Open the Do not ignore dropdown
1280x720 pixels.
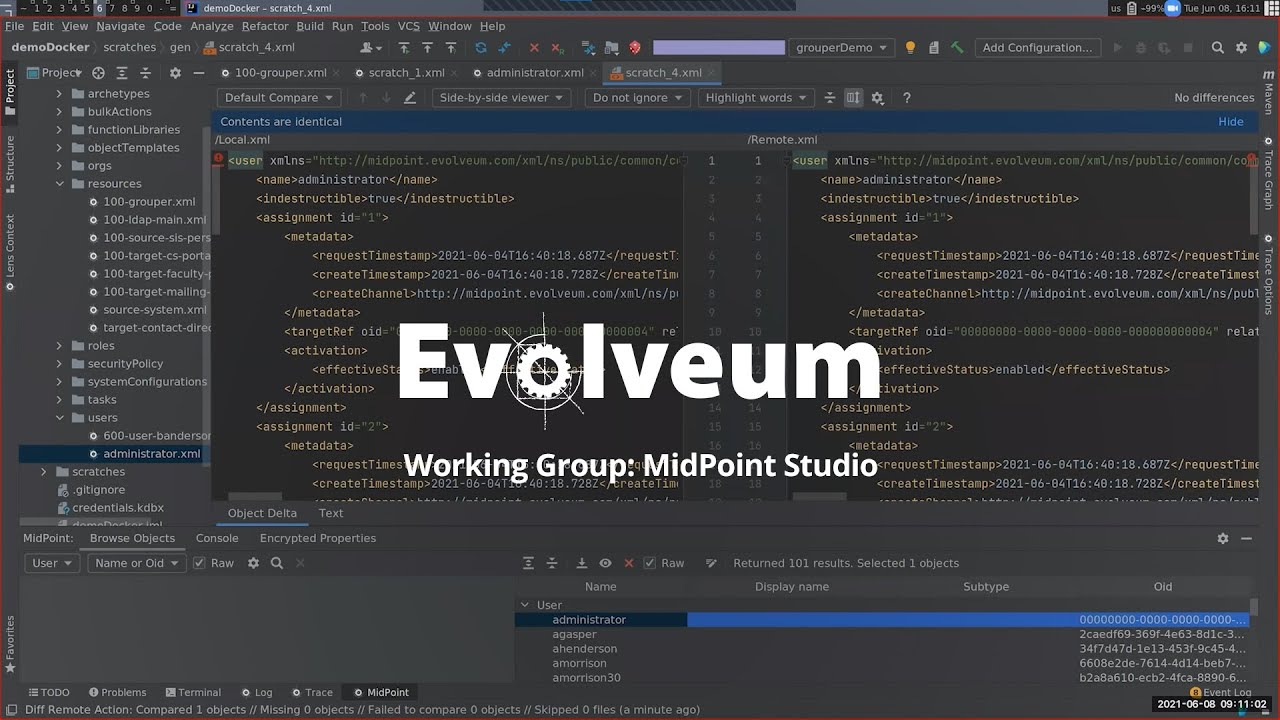(x=637, y=97)
